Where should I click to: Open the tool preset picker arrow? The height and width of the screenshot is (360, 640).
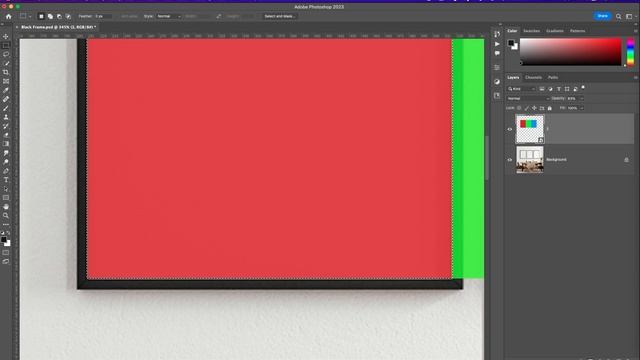pyautogui.click(x=30, y=16)
